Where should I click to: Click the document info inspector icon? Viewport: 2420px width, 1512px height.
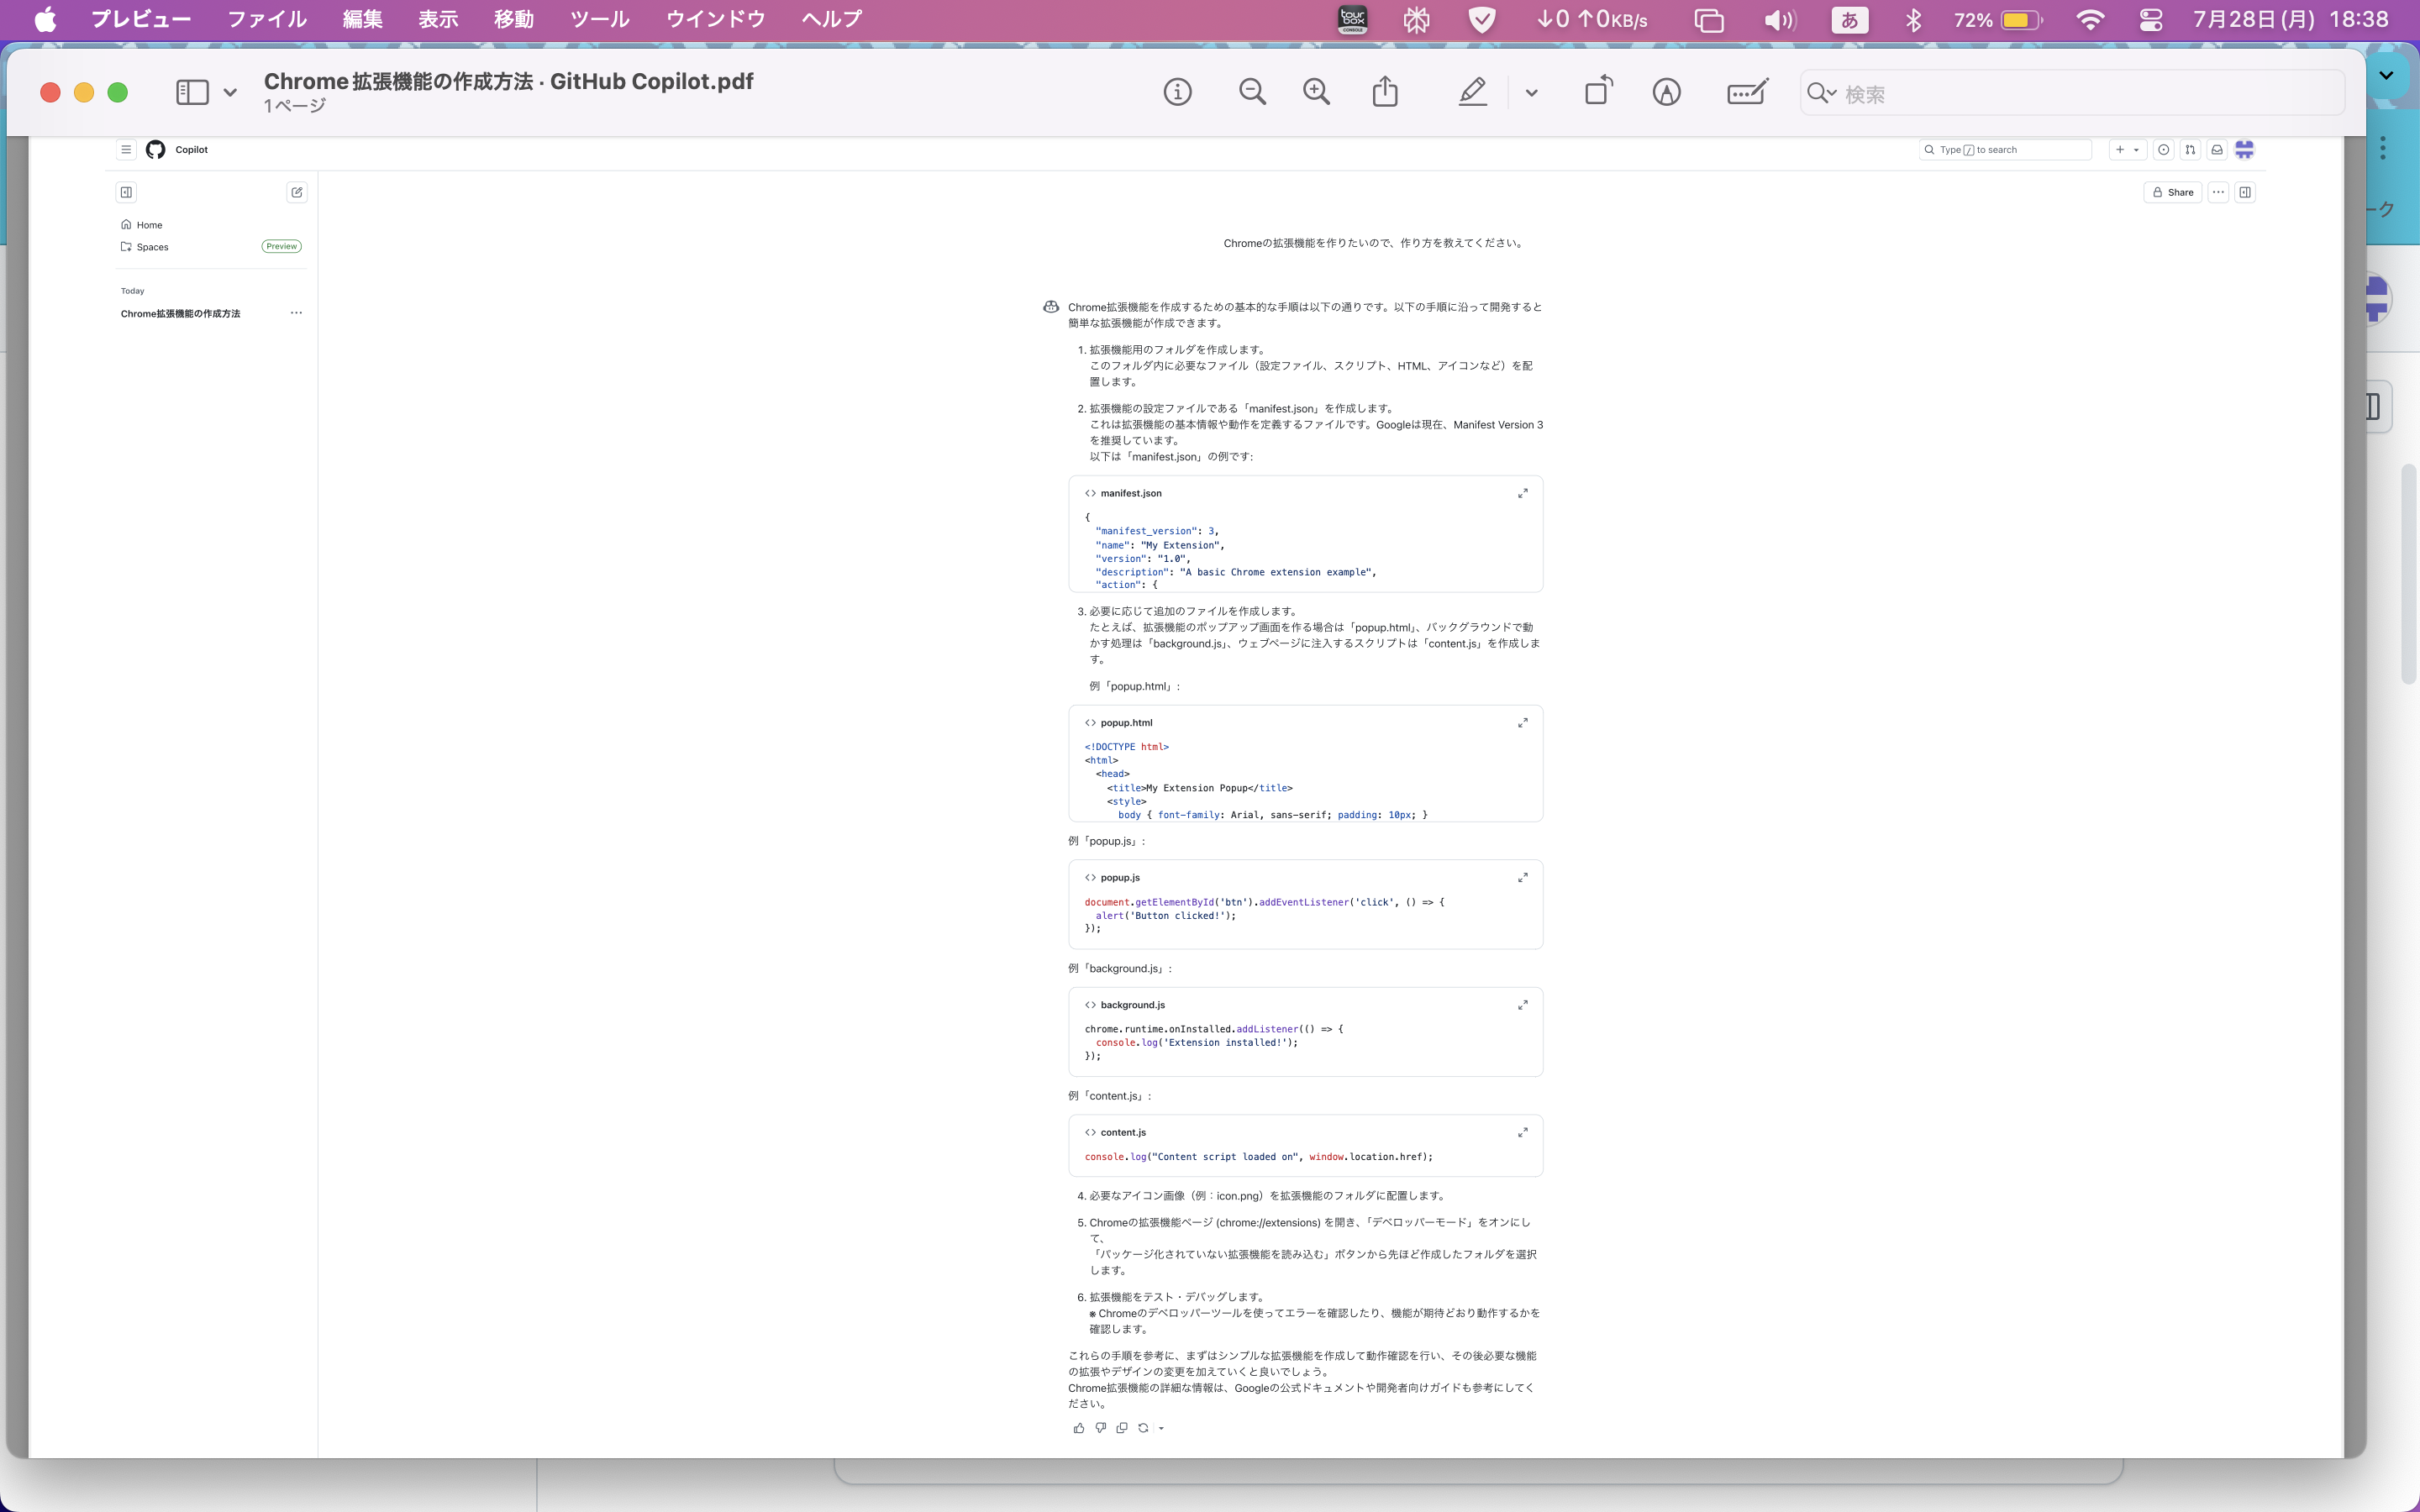click(x=1177, y=93)
